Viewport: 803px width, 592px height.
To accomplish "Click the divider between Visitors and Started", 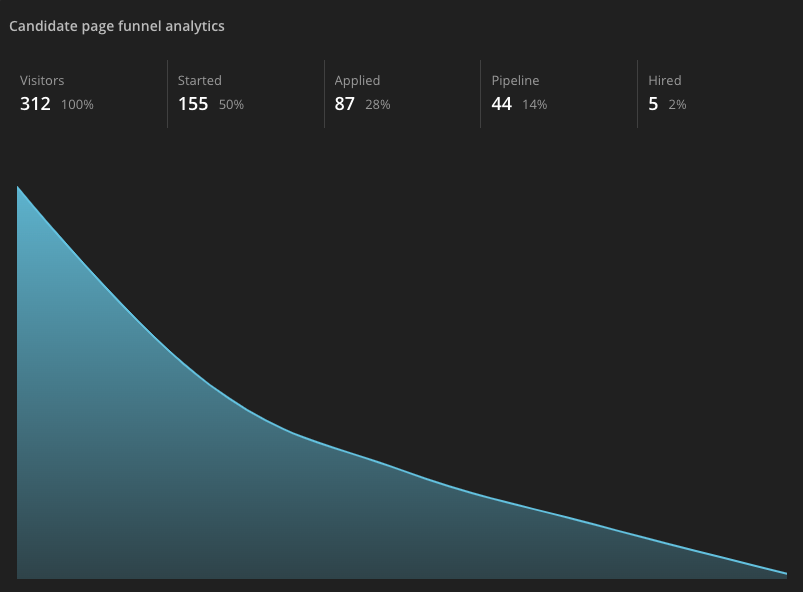I will coord(167,94).
